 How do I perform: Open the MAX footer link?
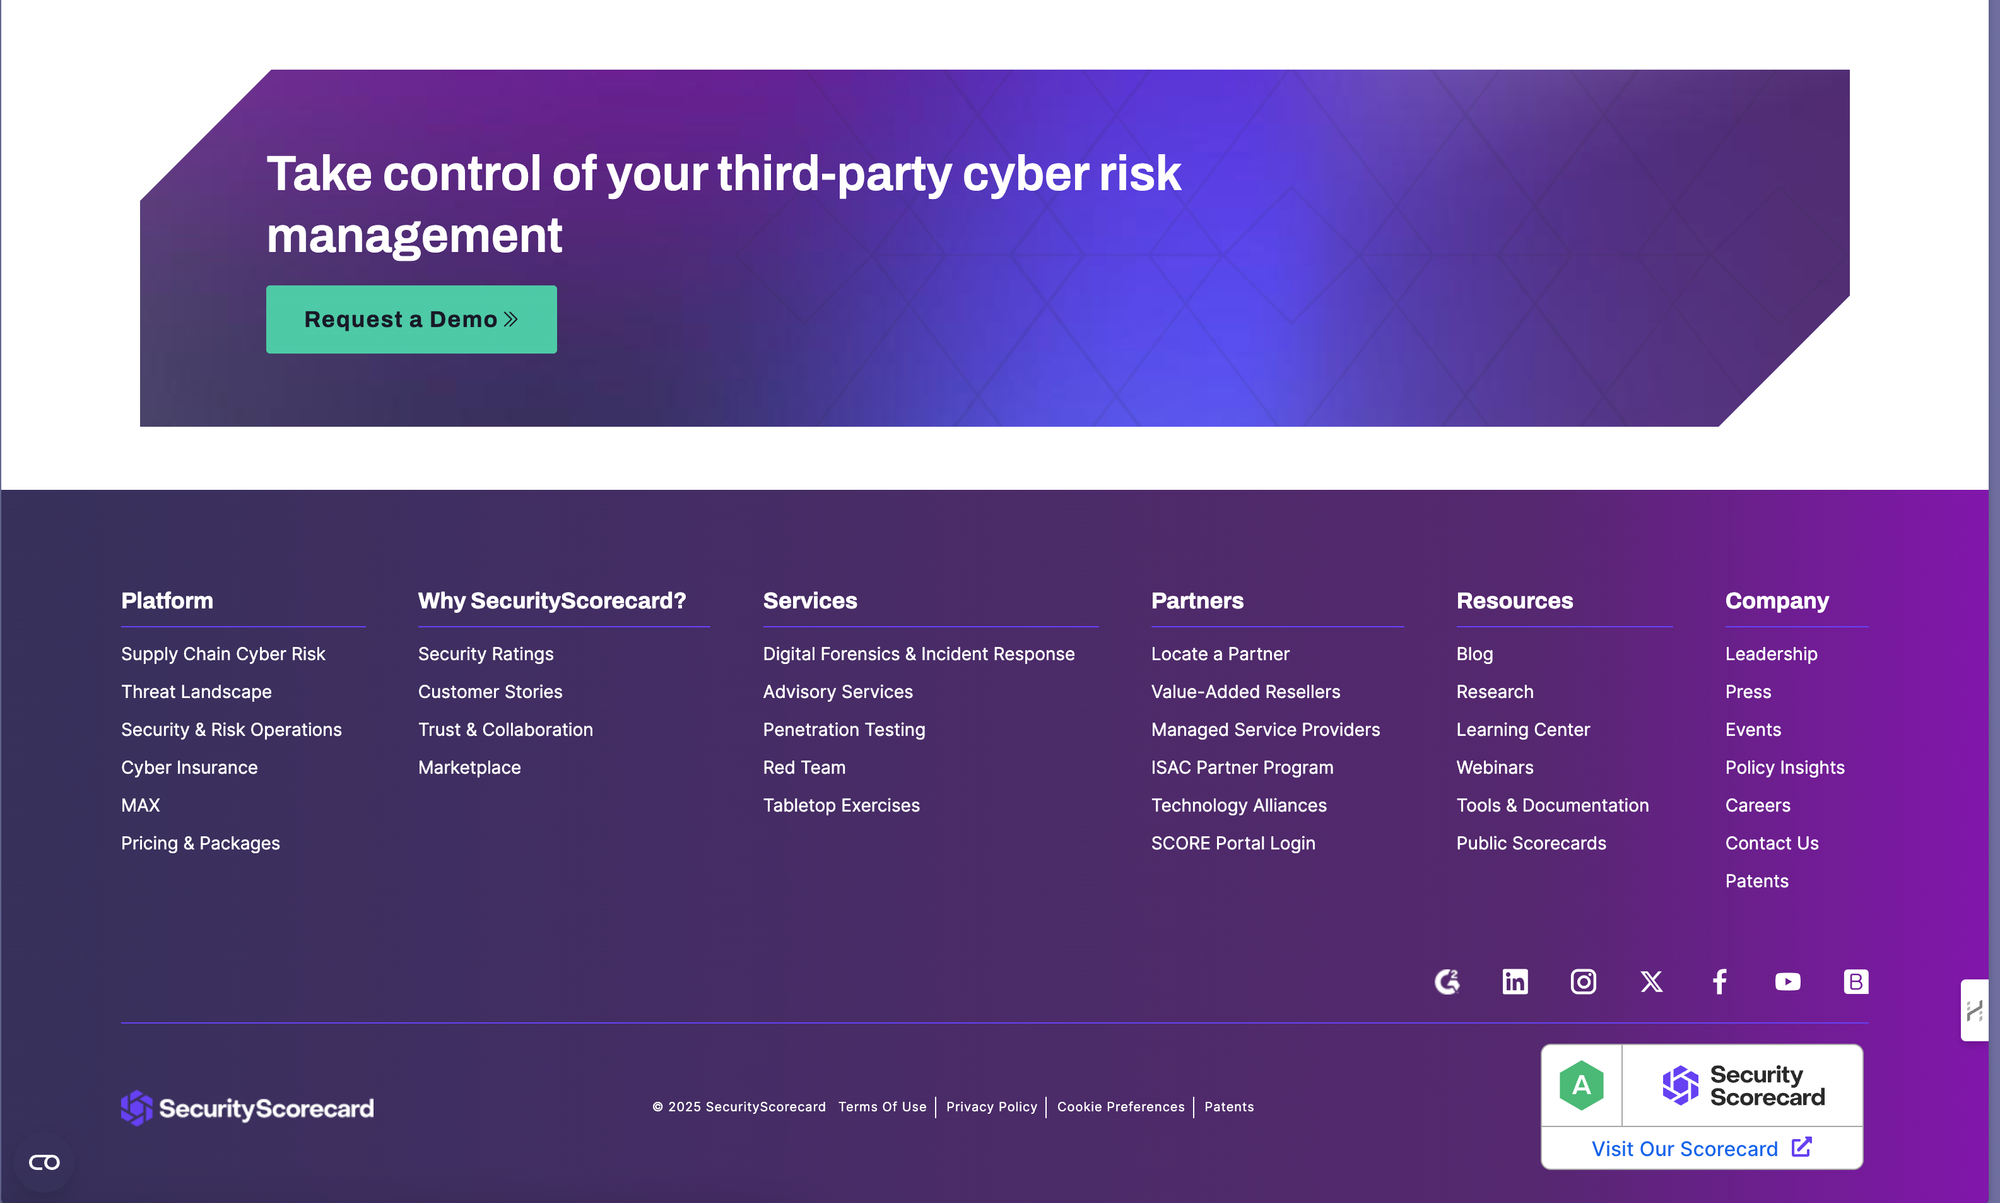pos(140,806)
